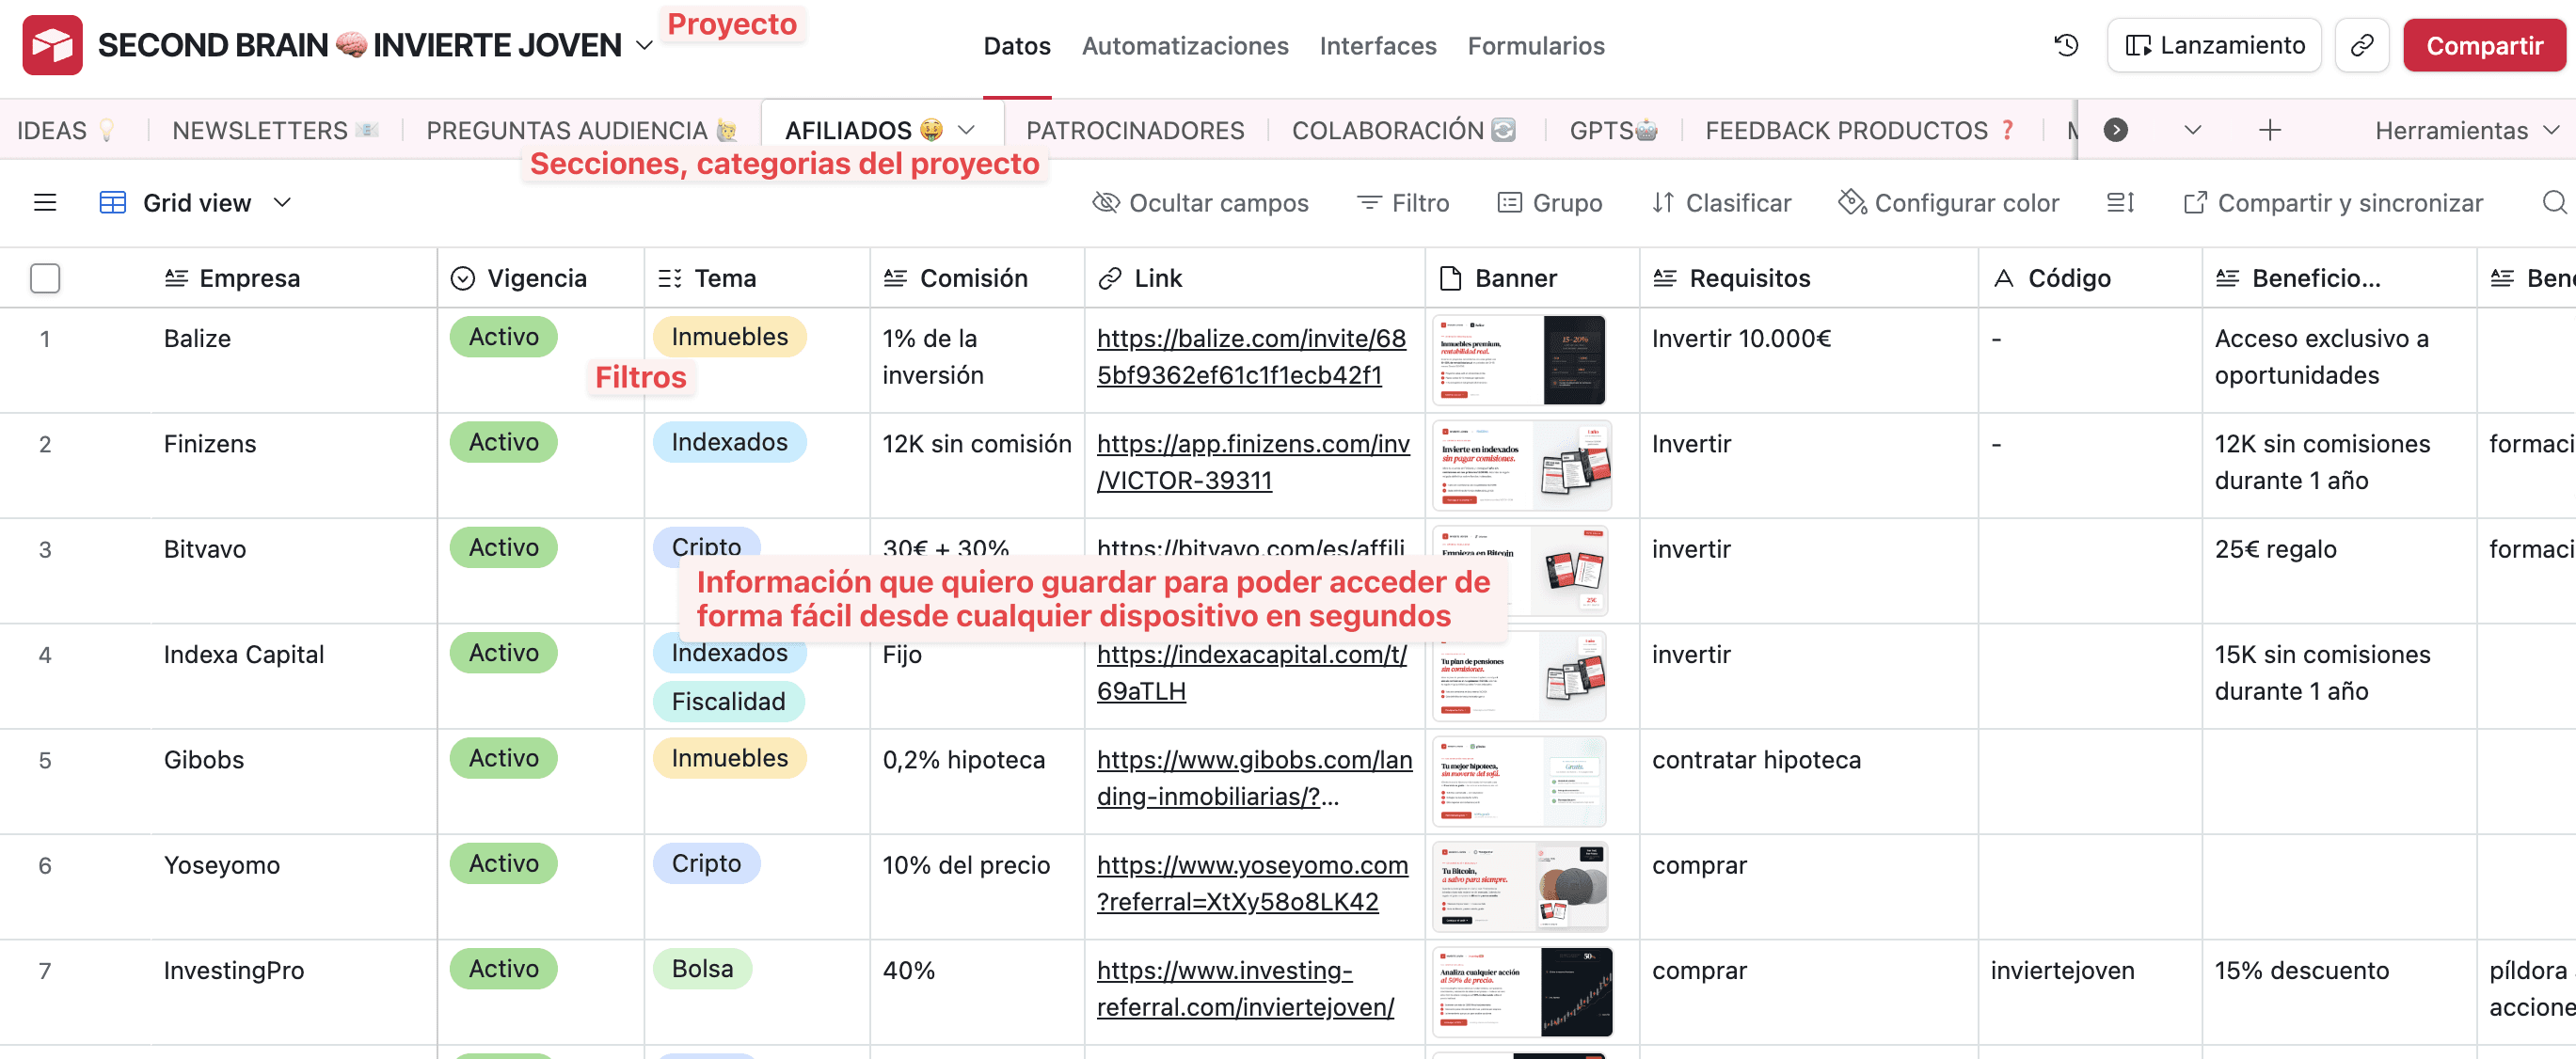Click the Vigencia field type icon

click(463, 278)
